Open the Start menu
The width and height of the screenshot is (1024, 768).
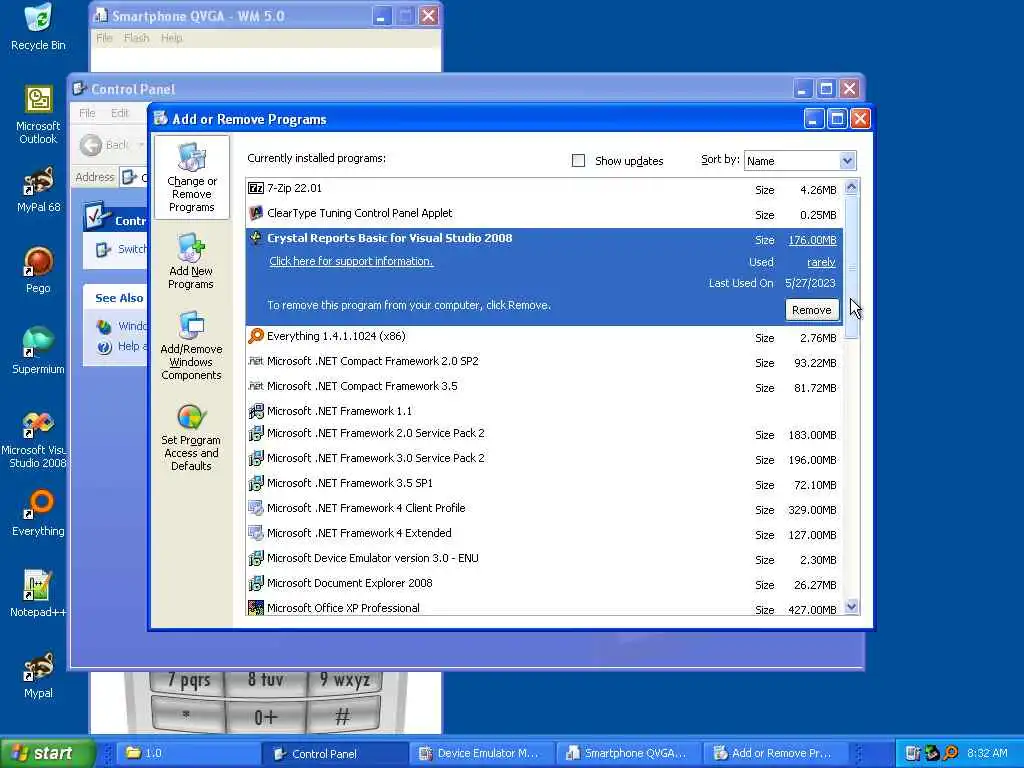[46, 753]
